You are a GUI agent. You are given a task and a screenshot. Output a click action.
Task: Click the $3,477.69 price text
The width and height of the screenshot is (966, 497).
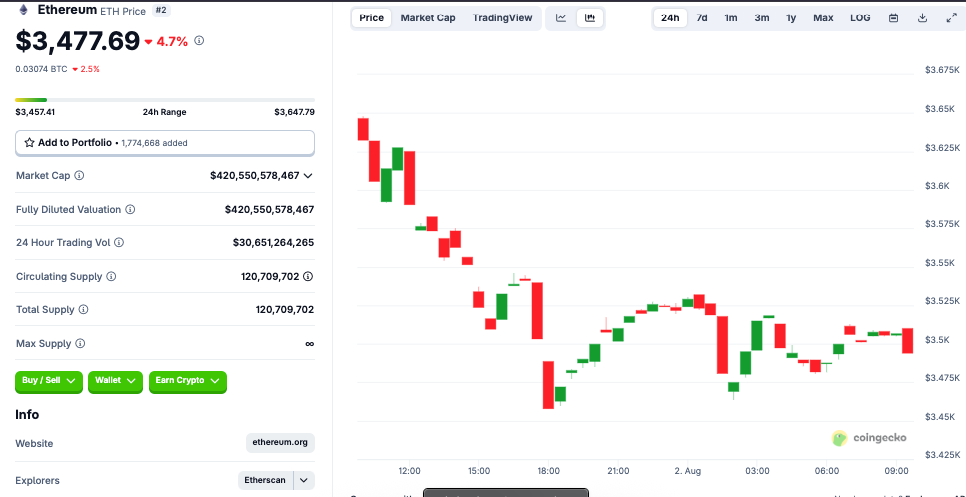coord(78,41)
